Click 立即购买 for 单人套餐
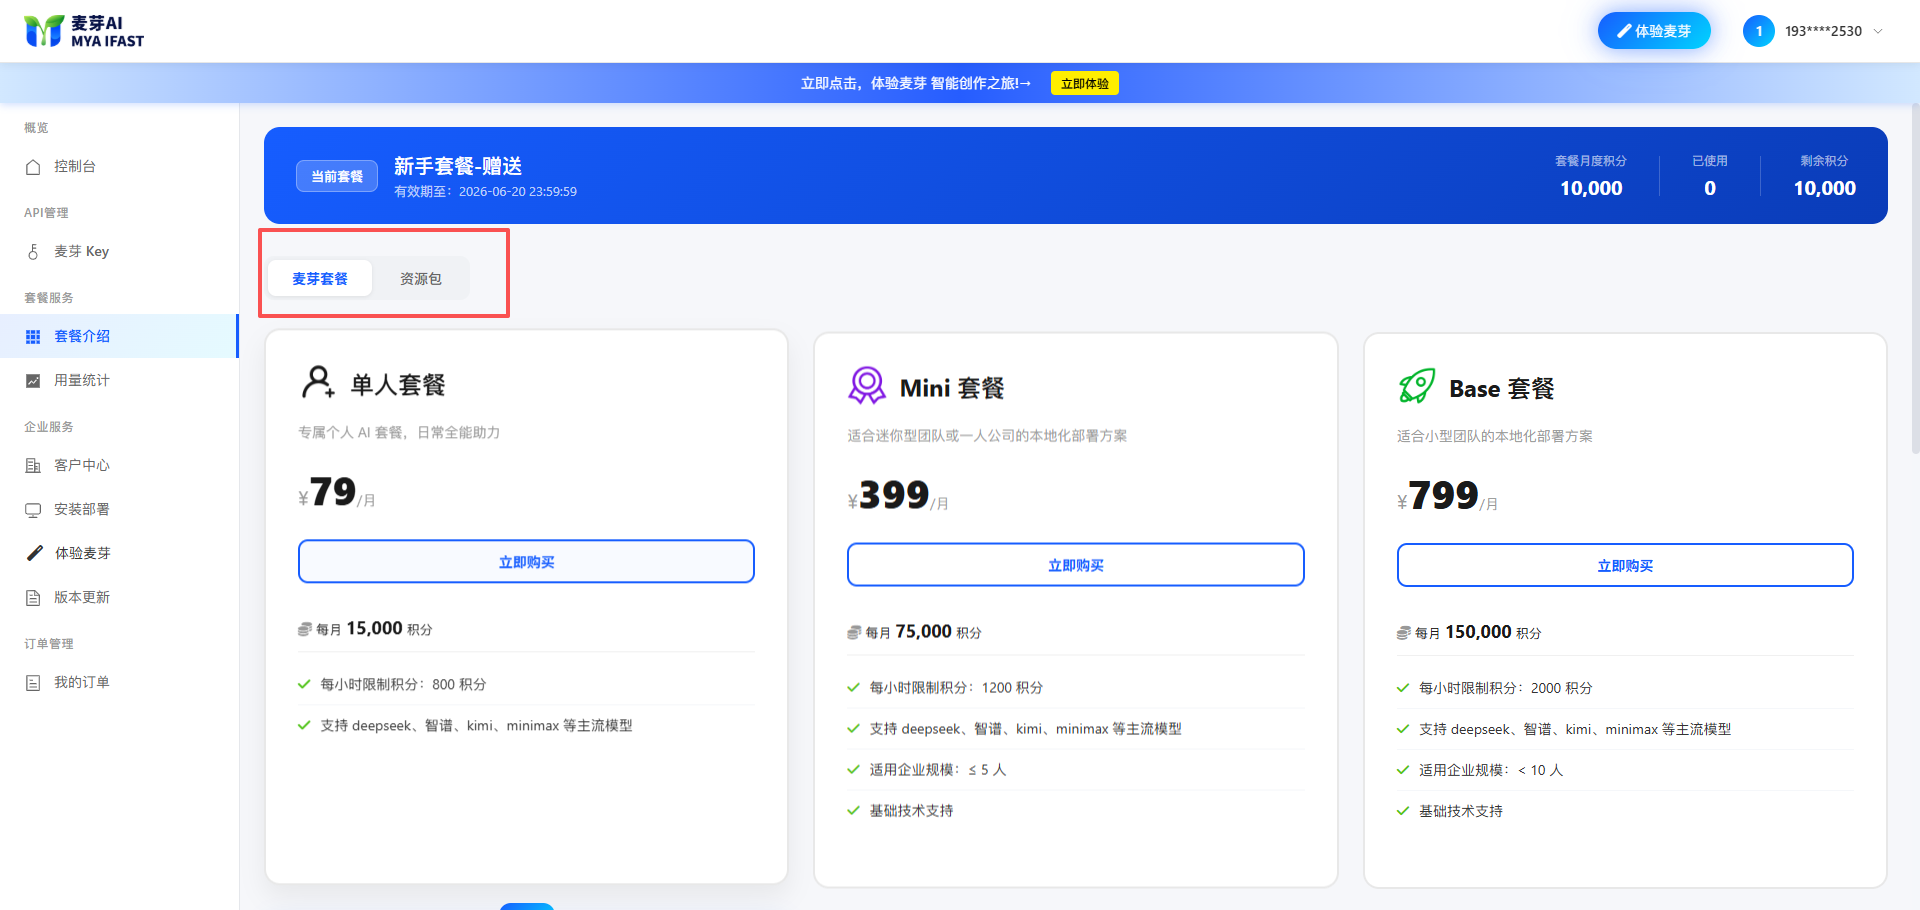Viewport: 1920px width, 910px height. click(x=526, y=562)
